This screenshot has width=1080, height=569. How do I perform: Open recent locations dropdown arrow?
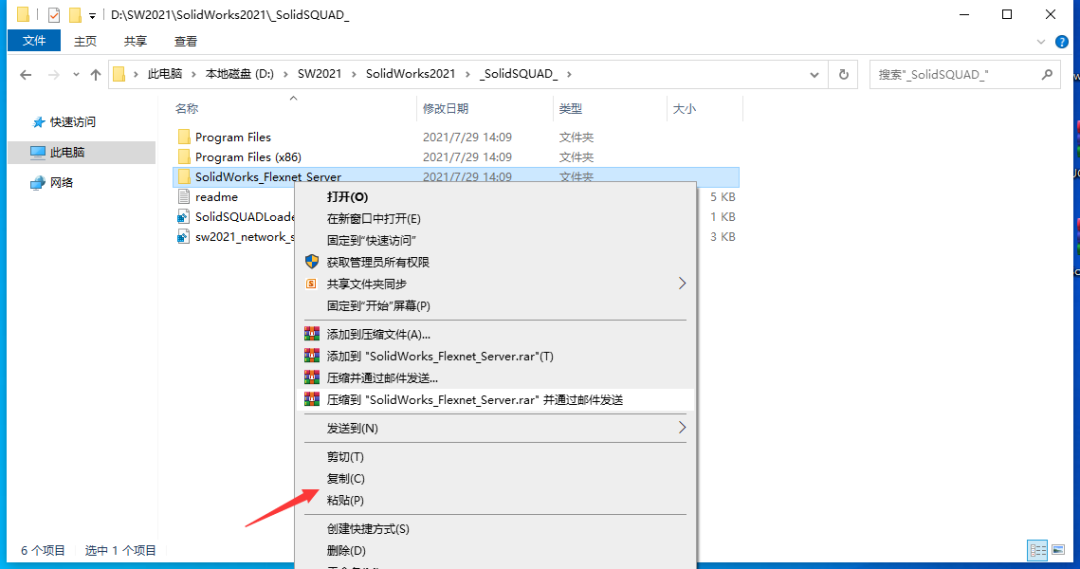coord(76,74)
